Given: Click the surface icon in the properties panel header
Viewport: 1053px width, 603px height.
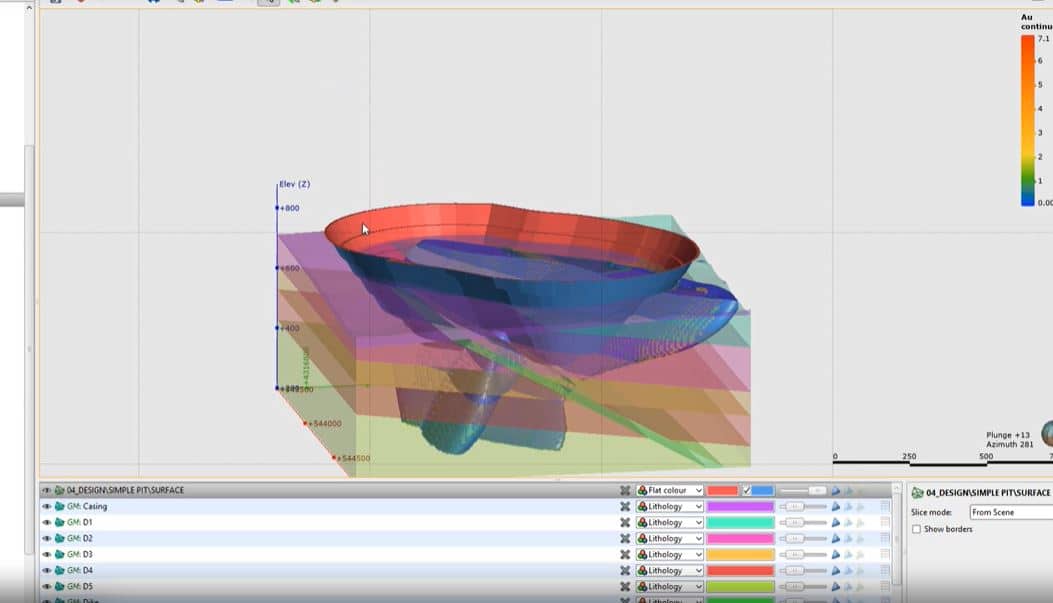Looking at the screenshot, I should [x=917, y=493].
